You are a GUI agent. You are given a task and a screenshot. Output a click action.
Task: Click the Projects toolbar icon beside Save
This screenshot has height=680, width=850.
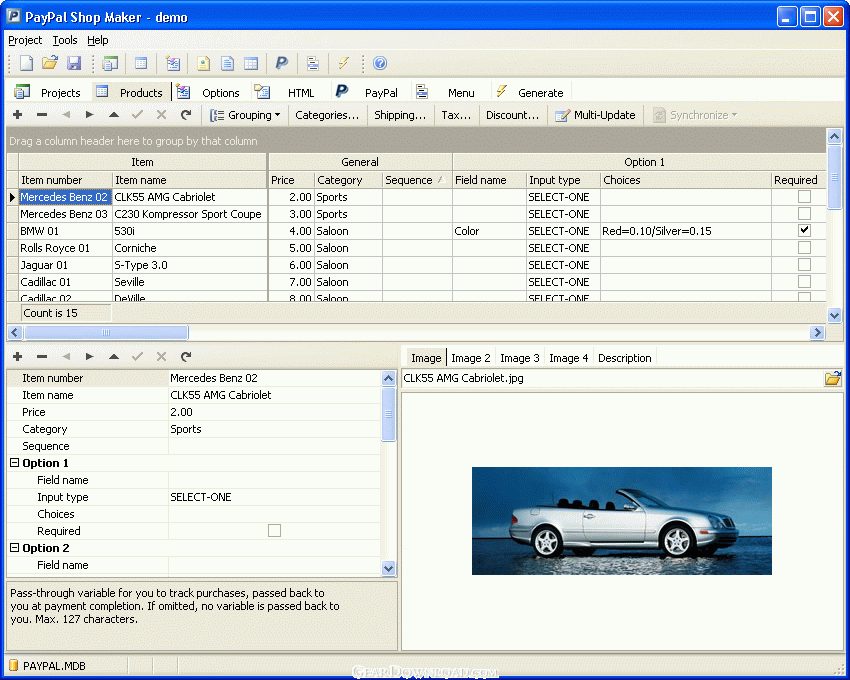tap(110, 63)
